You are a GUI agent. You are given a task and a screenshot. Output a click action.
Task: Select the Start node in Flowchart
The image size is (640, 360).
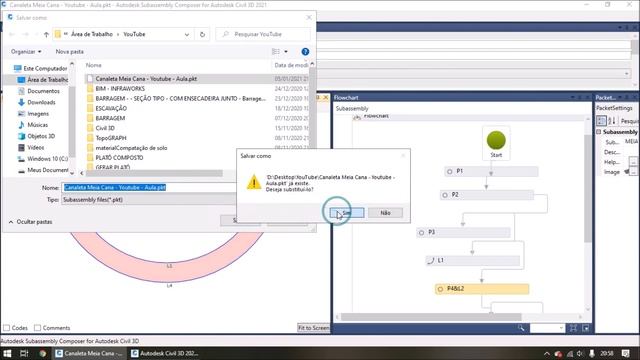click(496, 143)
